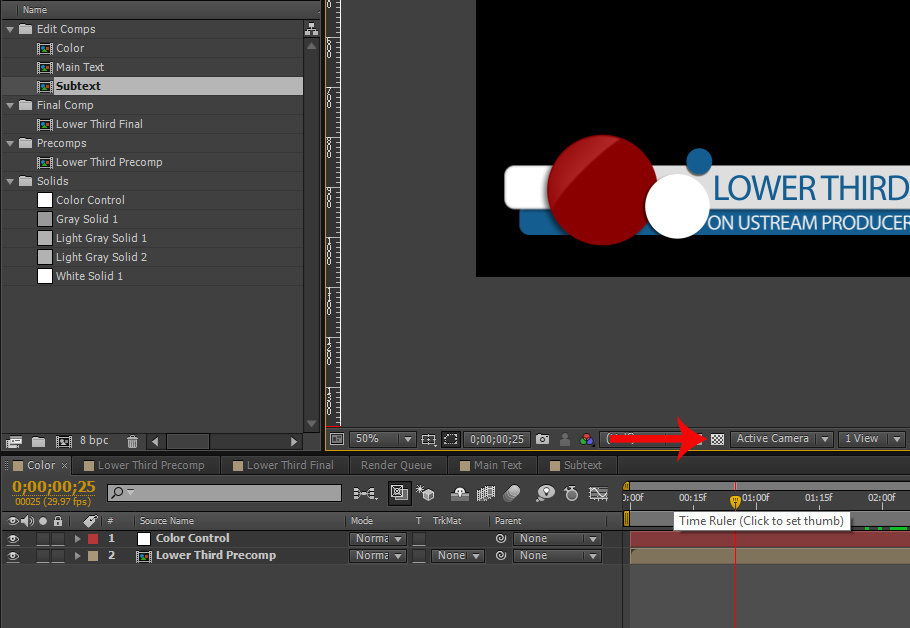
Task: Click the hide shy layers icon
Action: [460, 493]
